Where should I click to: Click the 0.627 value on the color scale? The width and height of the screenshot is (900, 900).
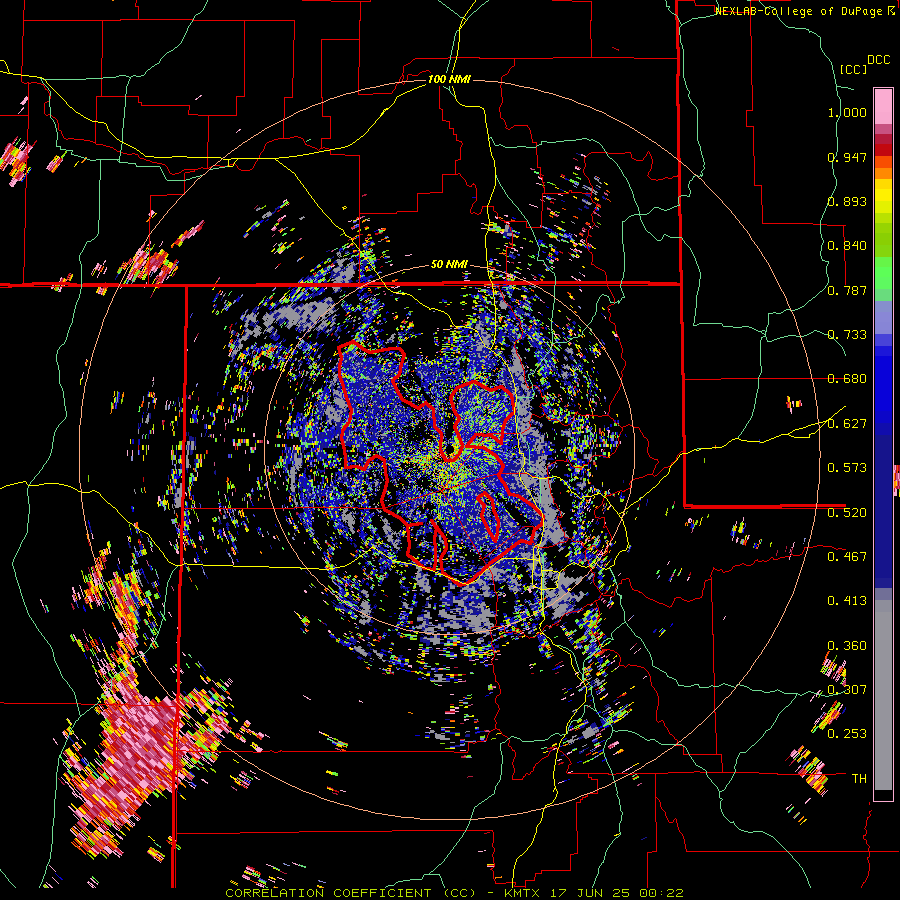pyautogui.click(x=847, y=424)
